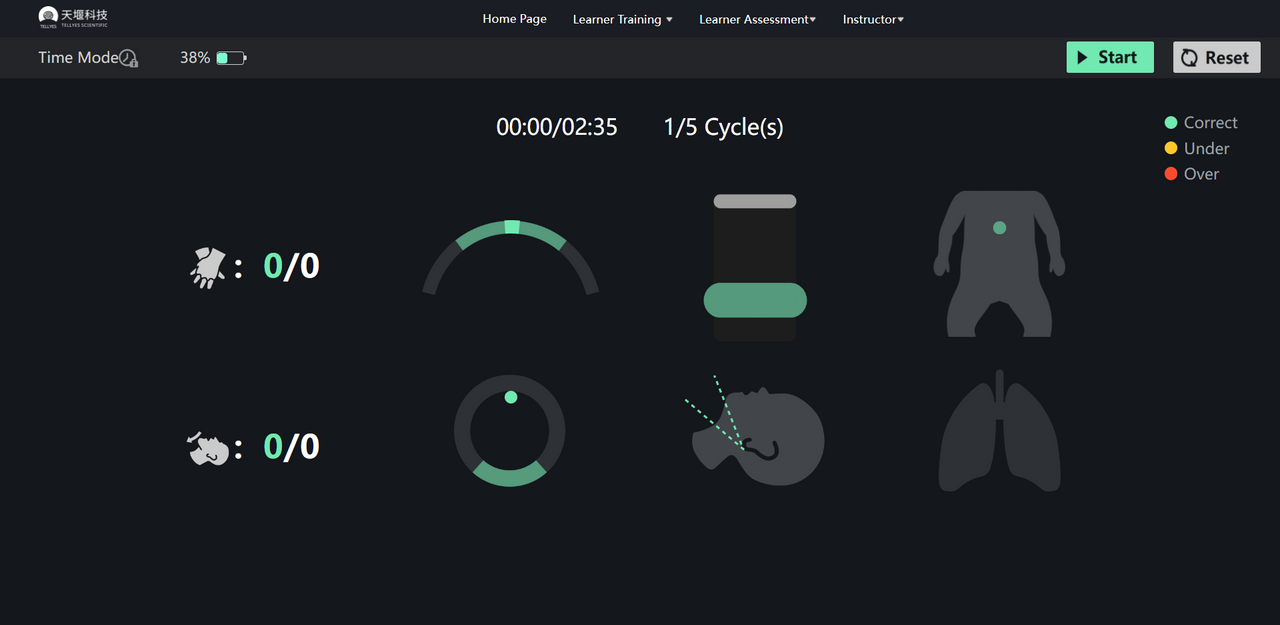The image size is (1280, 625).
Task: Click the rescue breath ventilation icon
Action: point(209,449)
